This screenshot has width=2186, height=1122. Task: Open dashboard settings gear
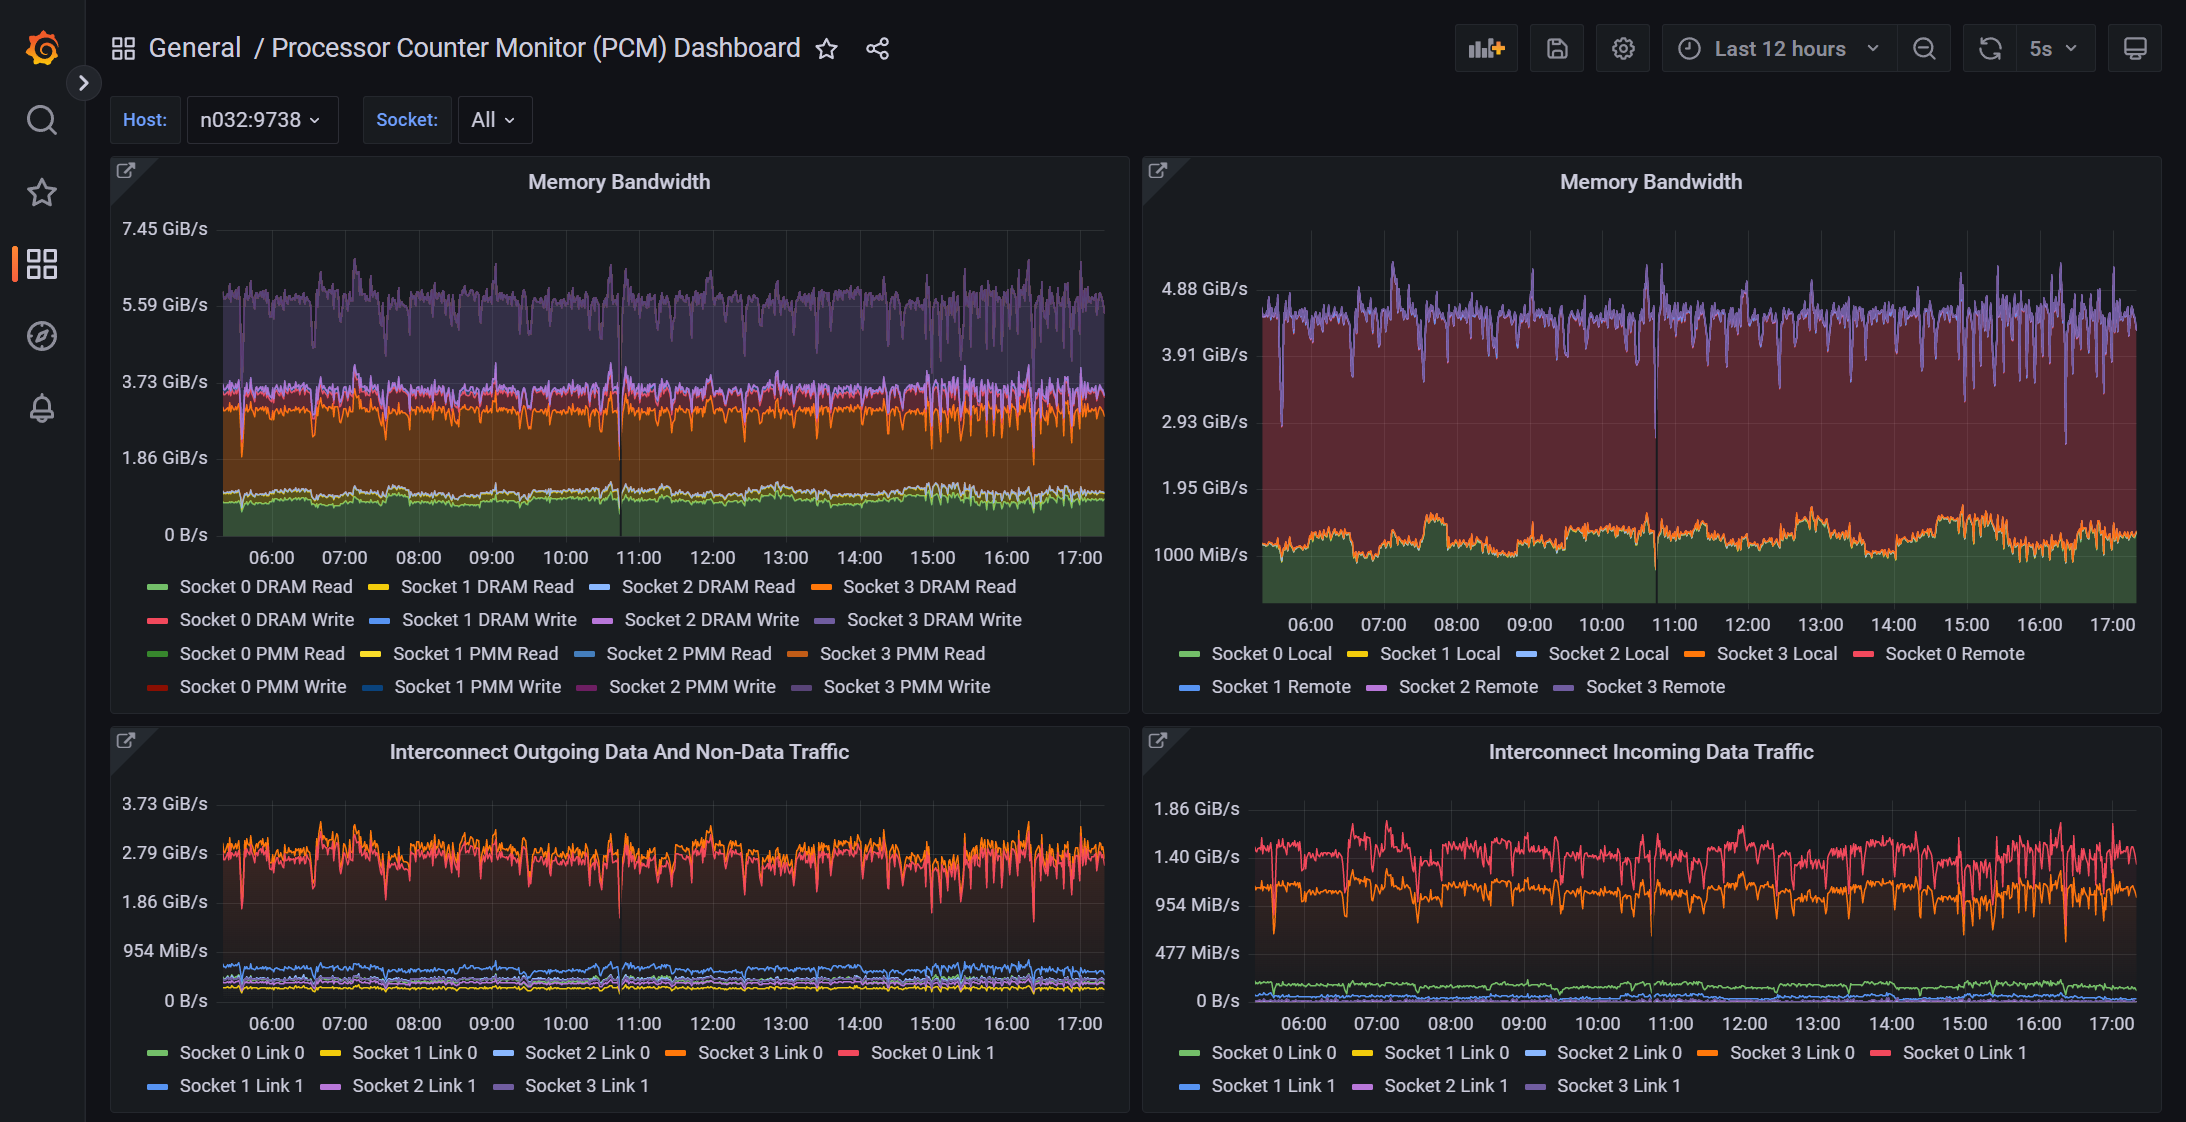pyautogui.click(x=1622, y=49)
